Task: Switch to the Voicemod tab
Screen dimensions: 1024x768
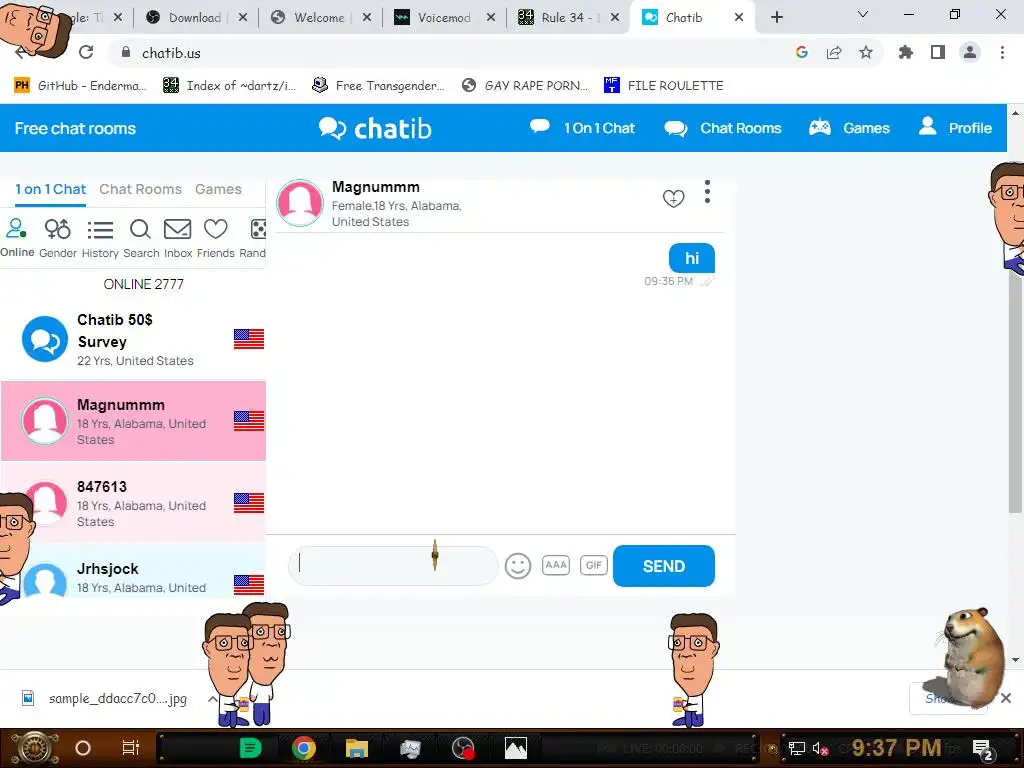Action: point(444,18)
